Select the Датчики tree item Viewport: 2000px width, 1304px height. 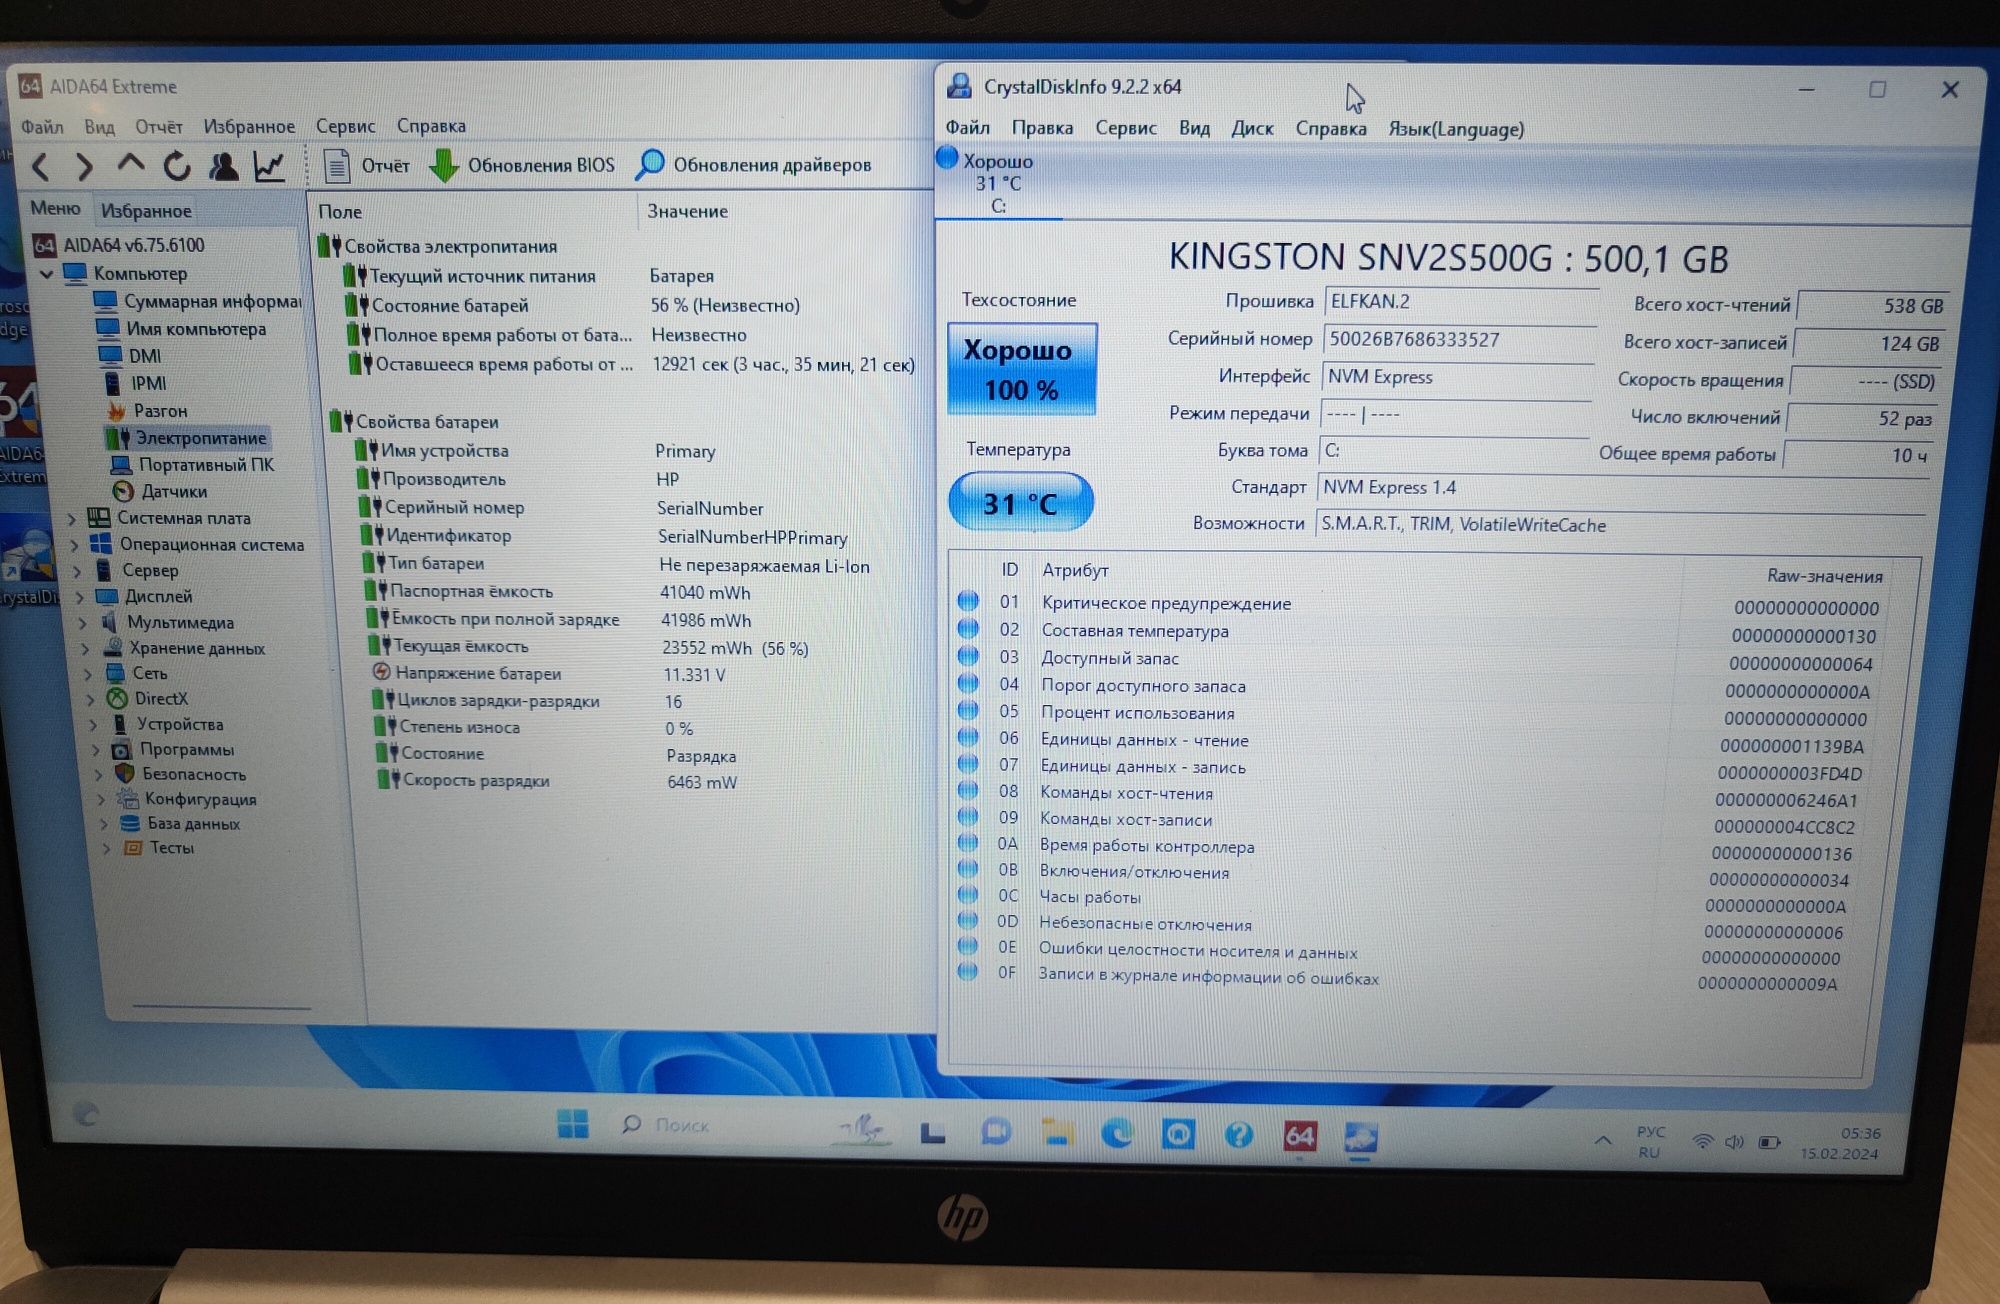coord(174,492)
